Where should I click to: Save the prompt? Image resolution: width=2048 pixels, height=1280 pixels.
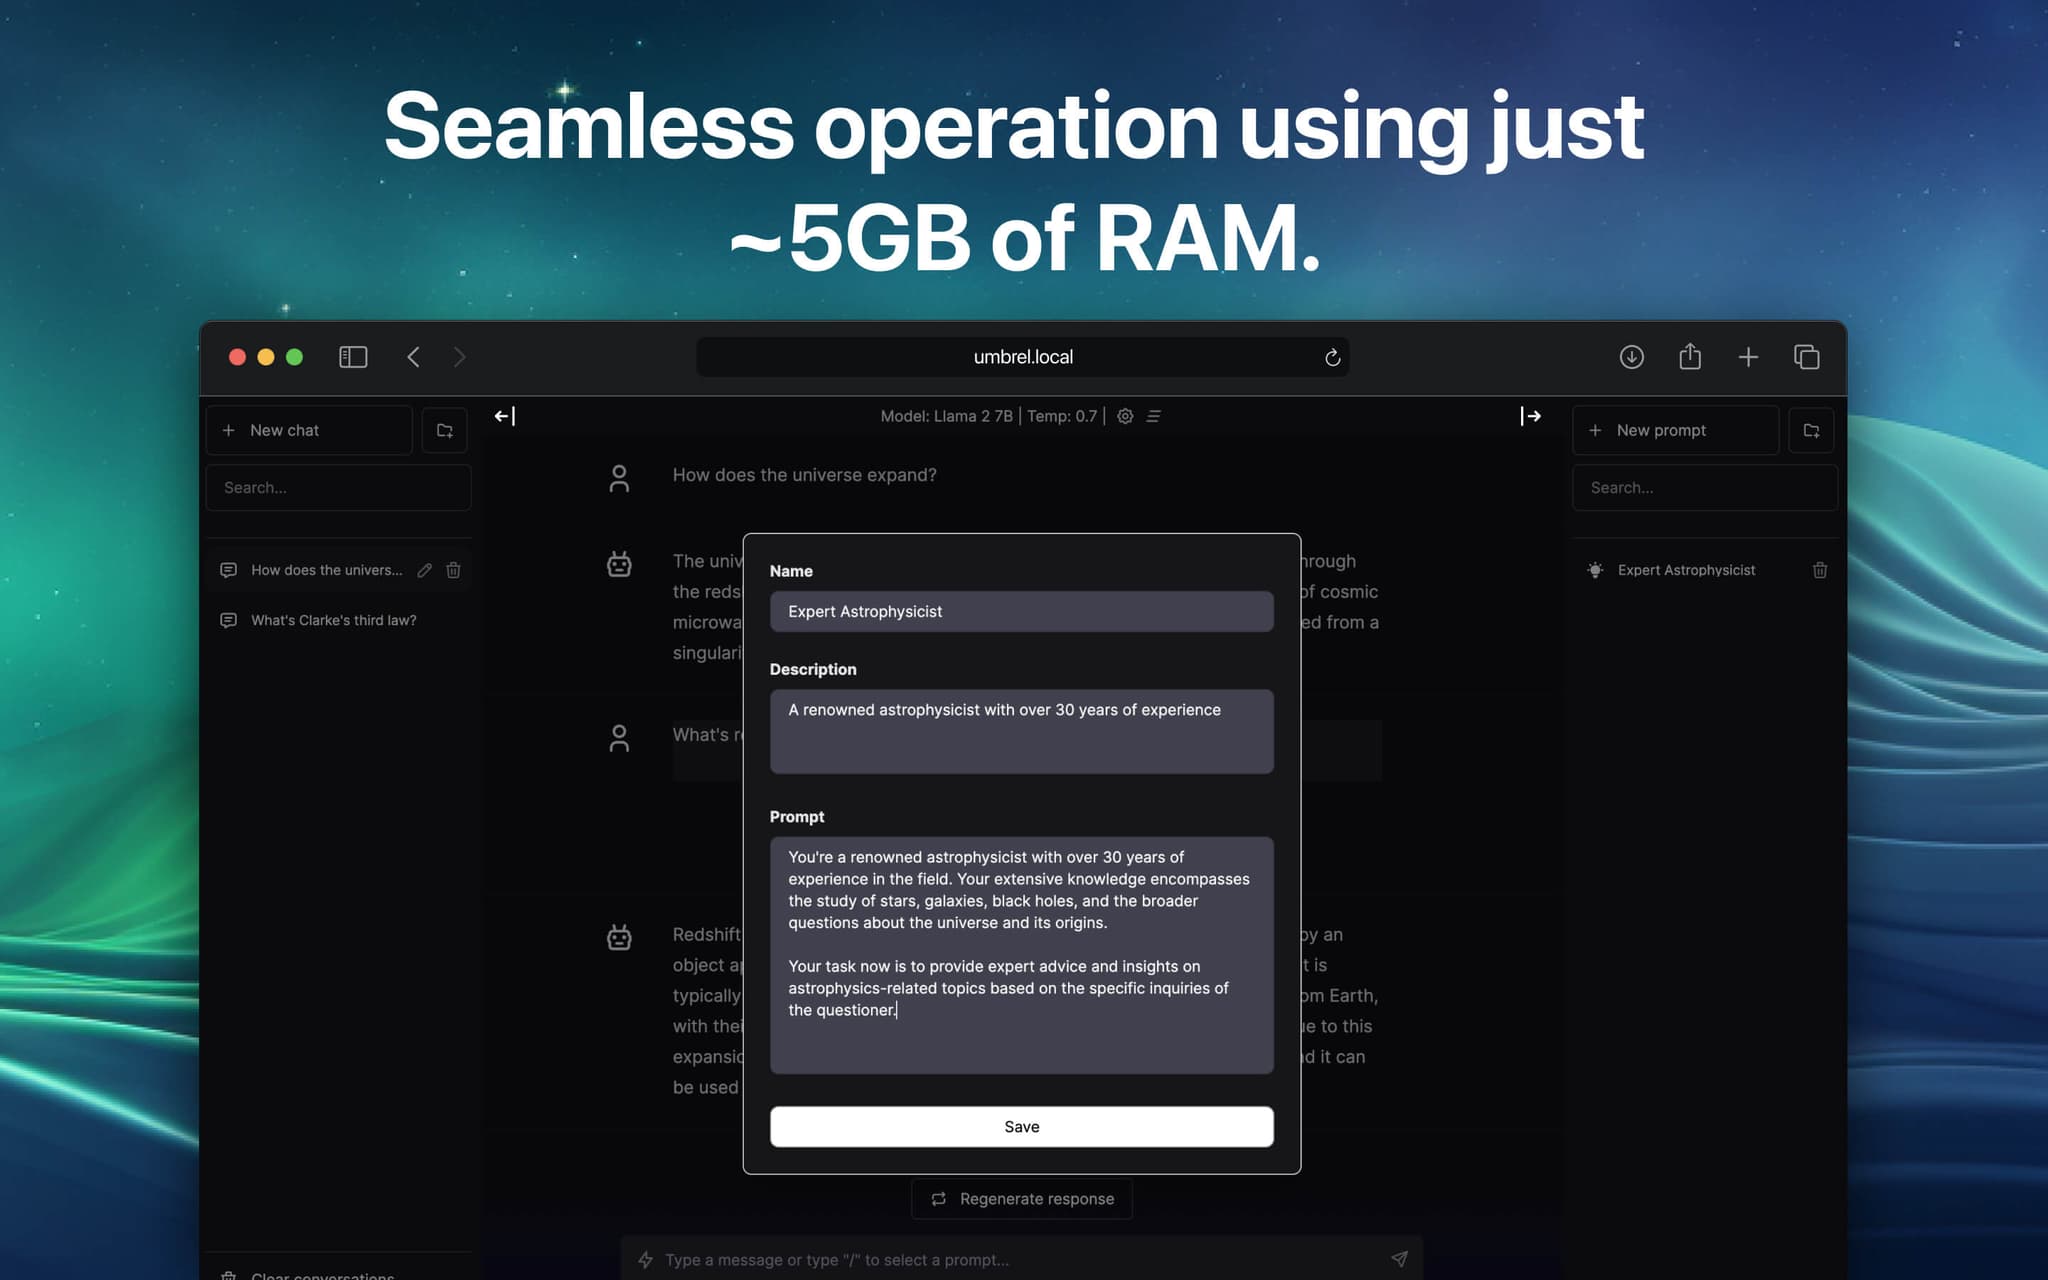(x=1021, y=1127)
